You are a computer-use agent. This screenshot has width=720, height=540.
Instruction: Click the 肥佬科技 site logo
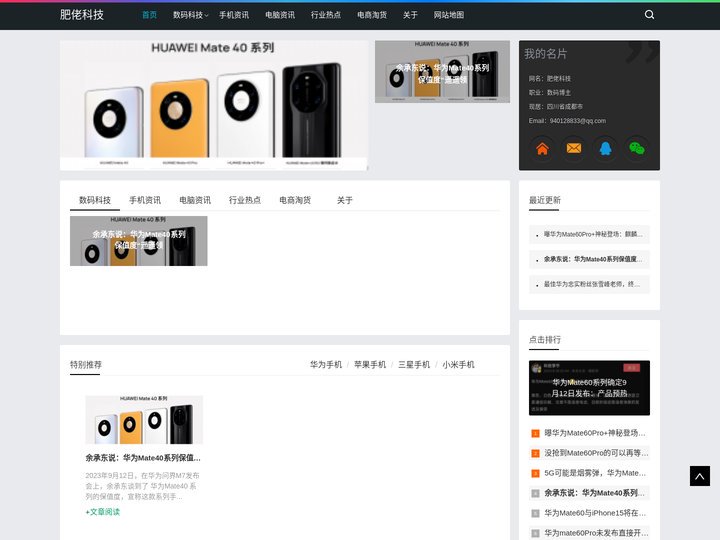pos(82,15)
